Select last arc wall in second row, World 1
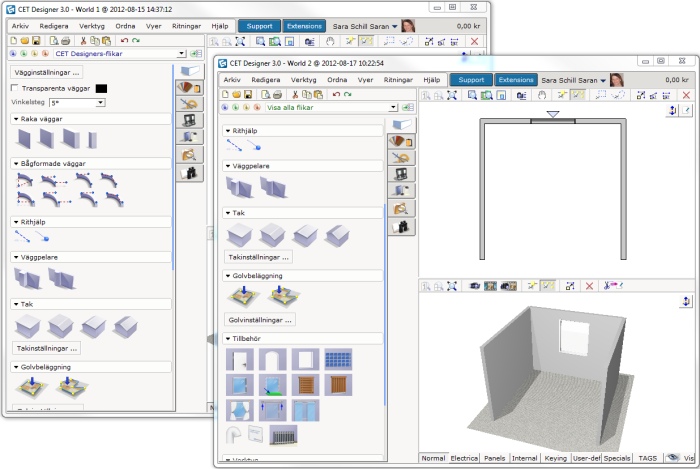The height and width of the screenshot is (469, 700). tap(114, 199)
